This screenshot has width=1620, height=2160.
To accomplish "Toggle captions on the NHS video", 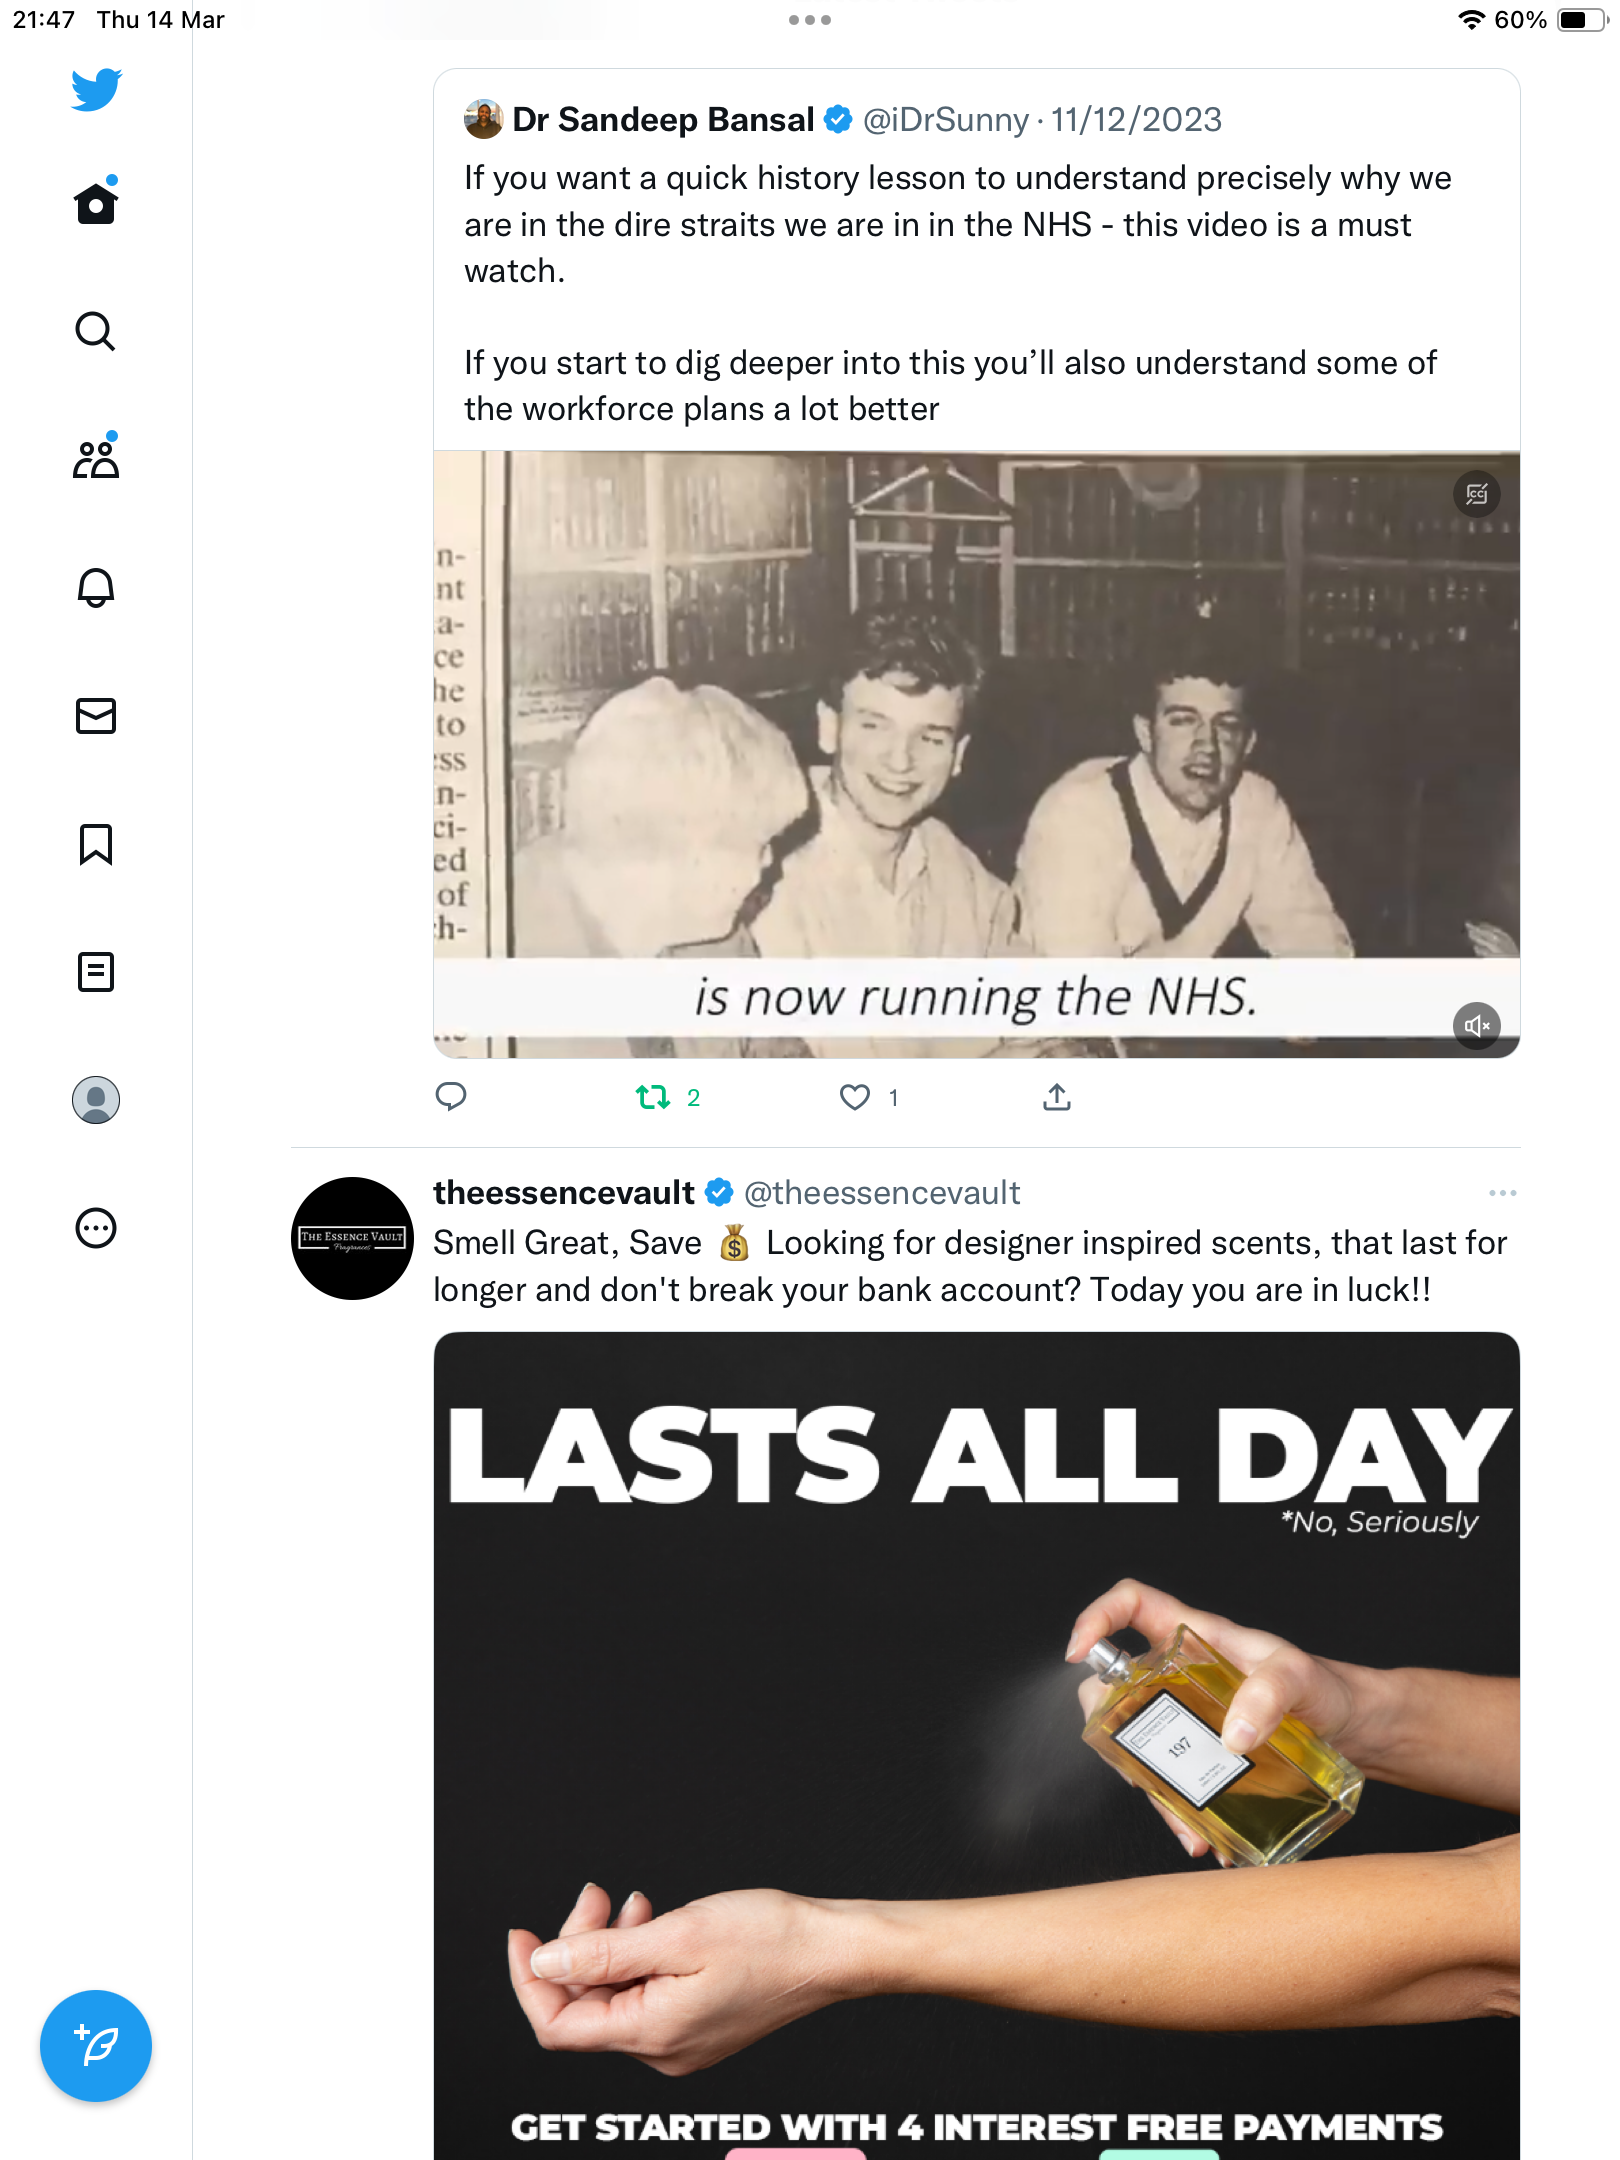I will pos(1477,494).
